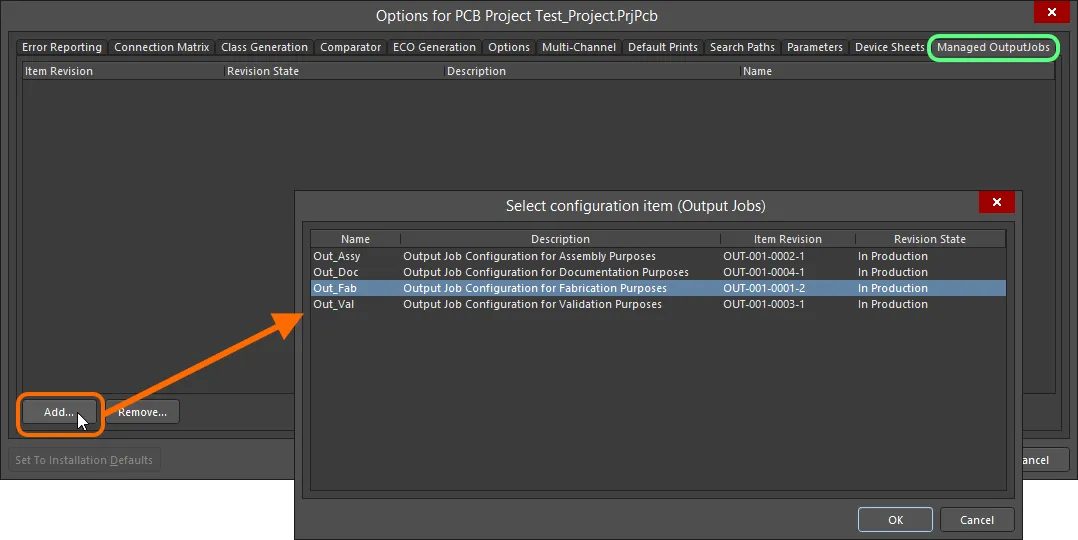Click revision OUT-001-0002-1
The image size is (1078, 540).
click(x=764, y=257)
